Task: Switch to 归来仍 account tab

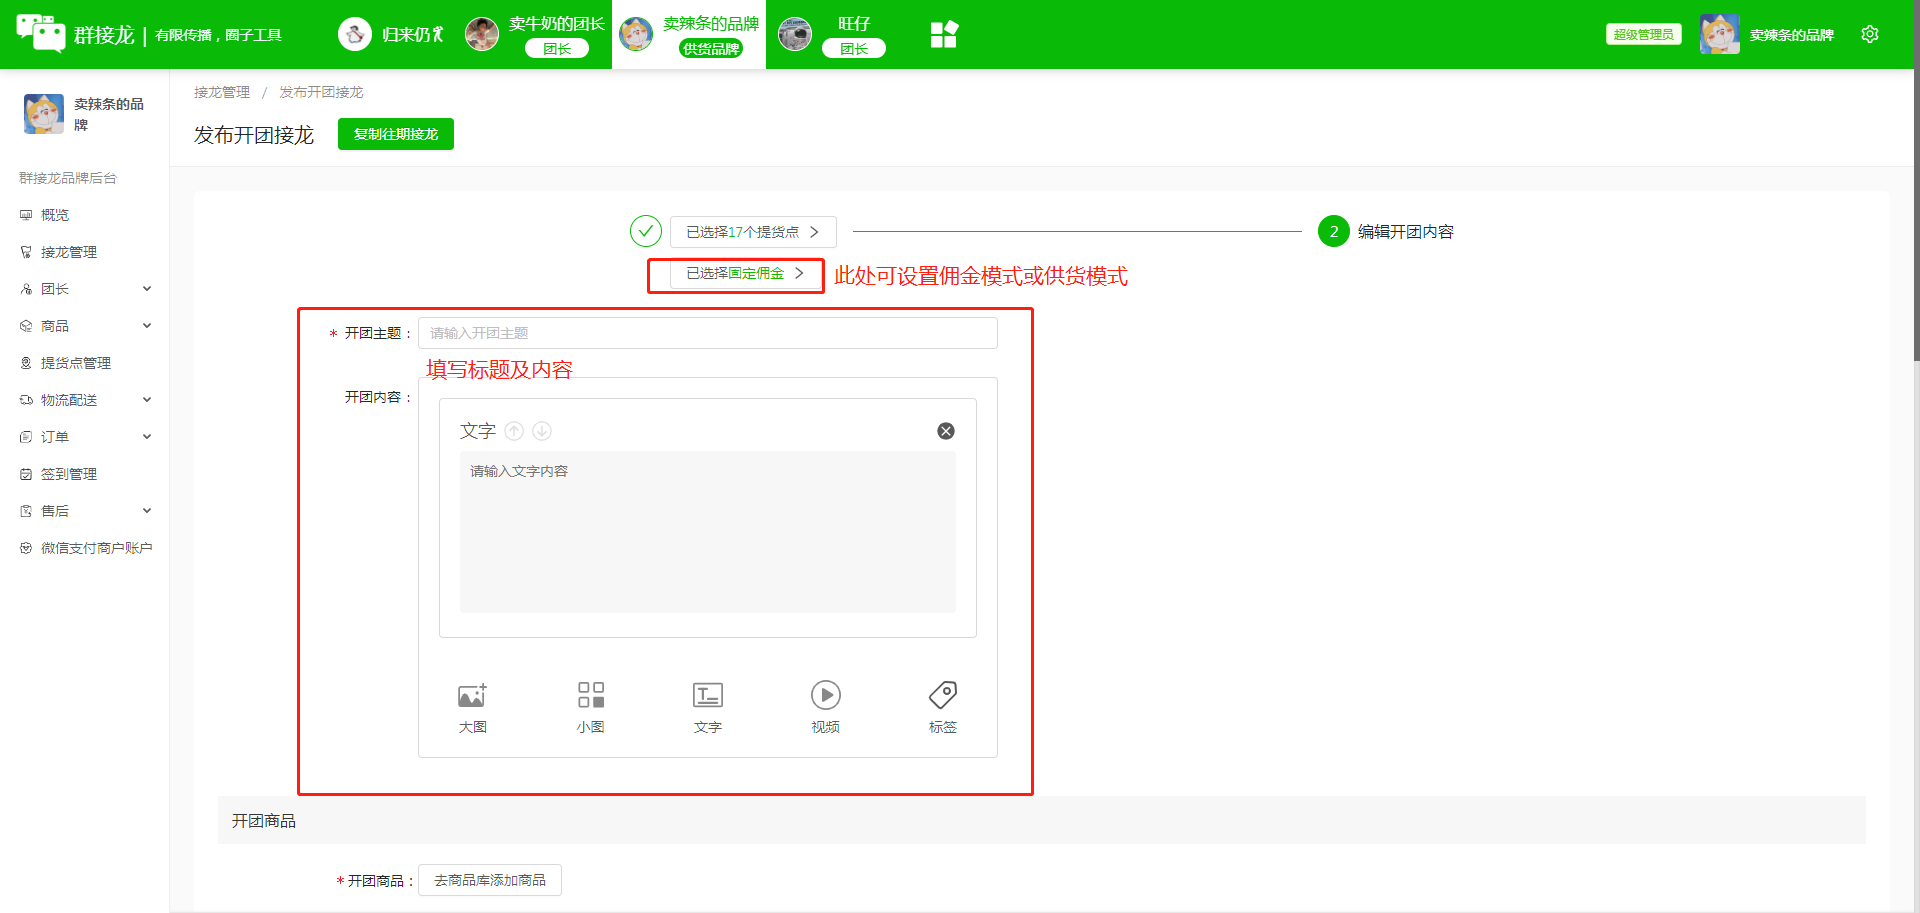Action: (392, 34)
